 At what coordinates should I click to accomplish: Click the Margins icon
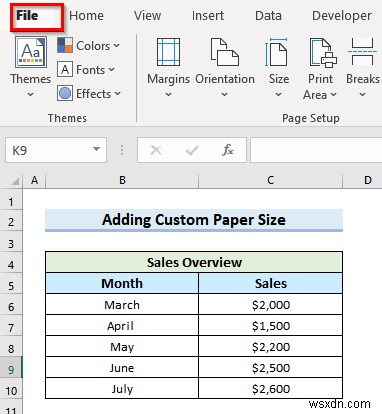click(x=168, y=52)
